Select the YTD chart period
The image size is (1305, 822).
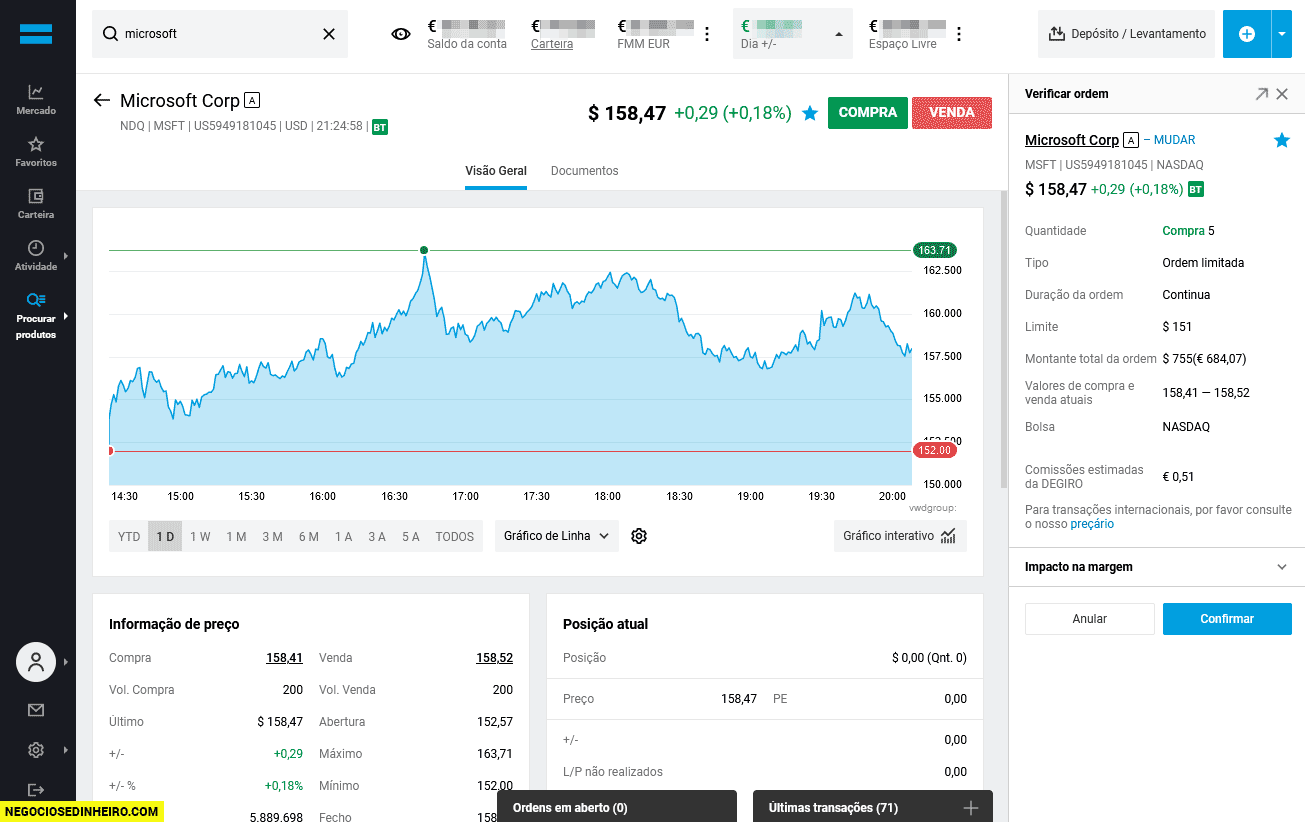point(129,536)
